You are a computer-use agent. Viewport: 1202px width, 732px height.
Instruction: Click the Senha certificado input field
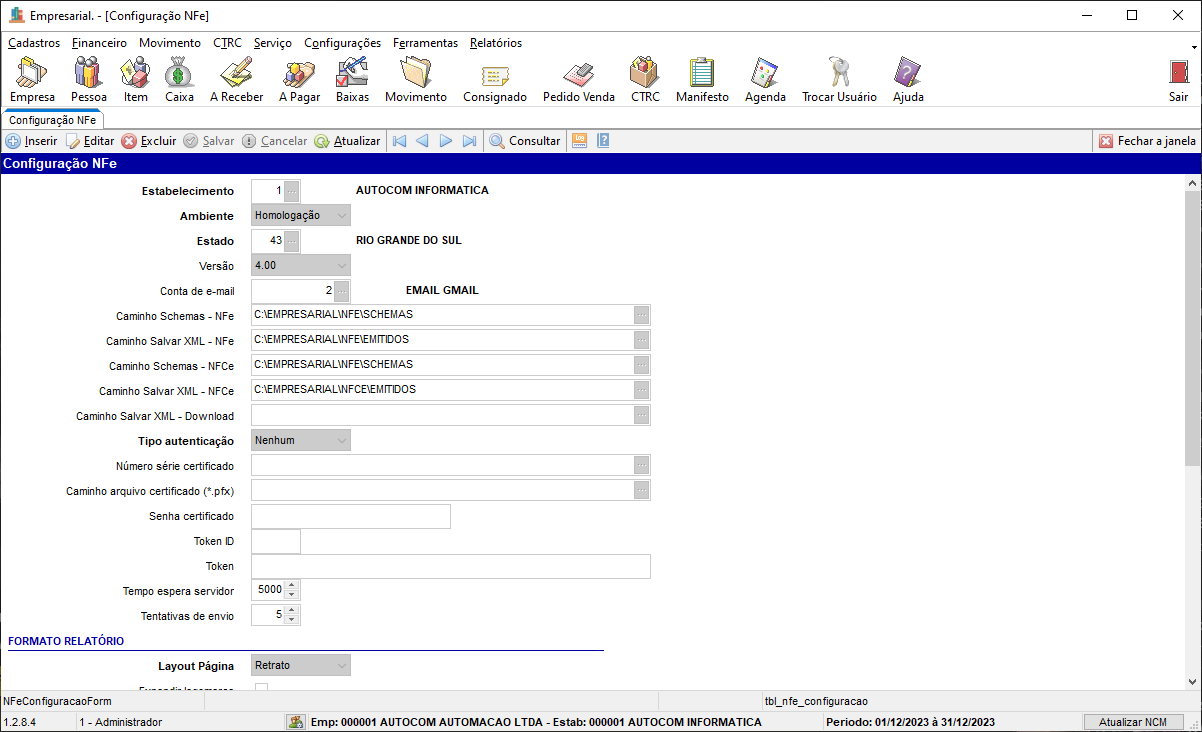[x=350, y=516]
